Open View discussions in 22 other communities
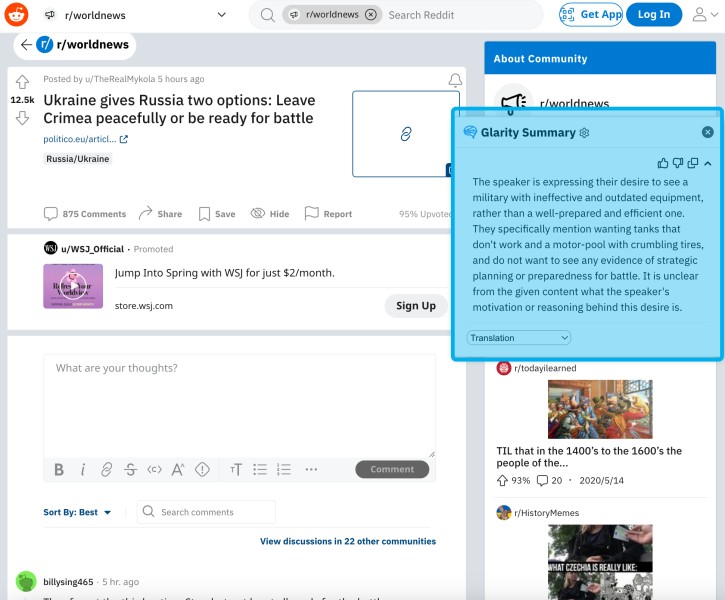This screenshot has height=600, width=725. [348, 541]
